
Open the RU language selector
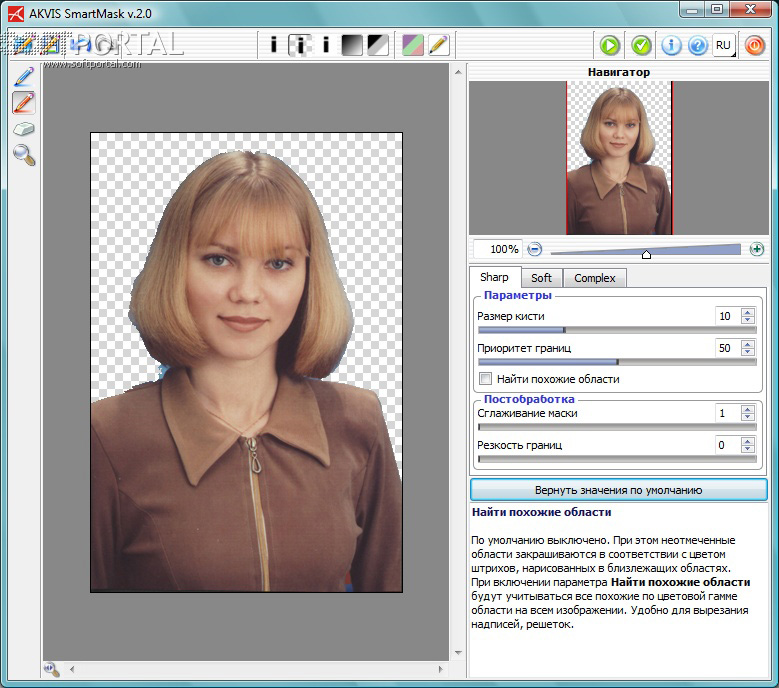725,45
